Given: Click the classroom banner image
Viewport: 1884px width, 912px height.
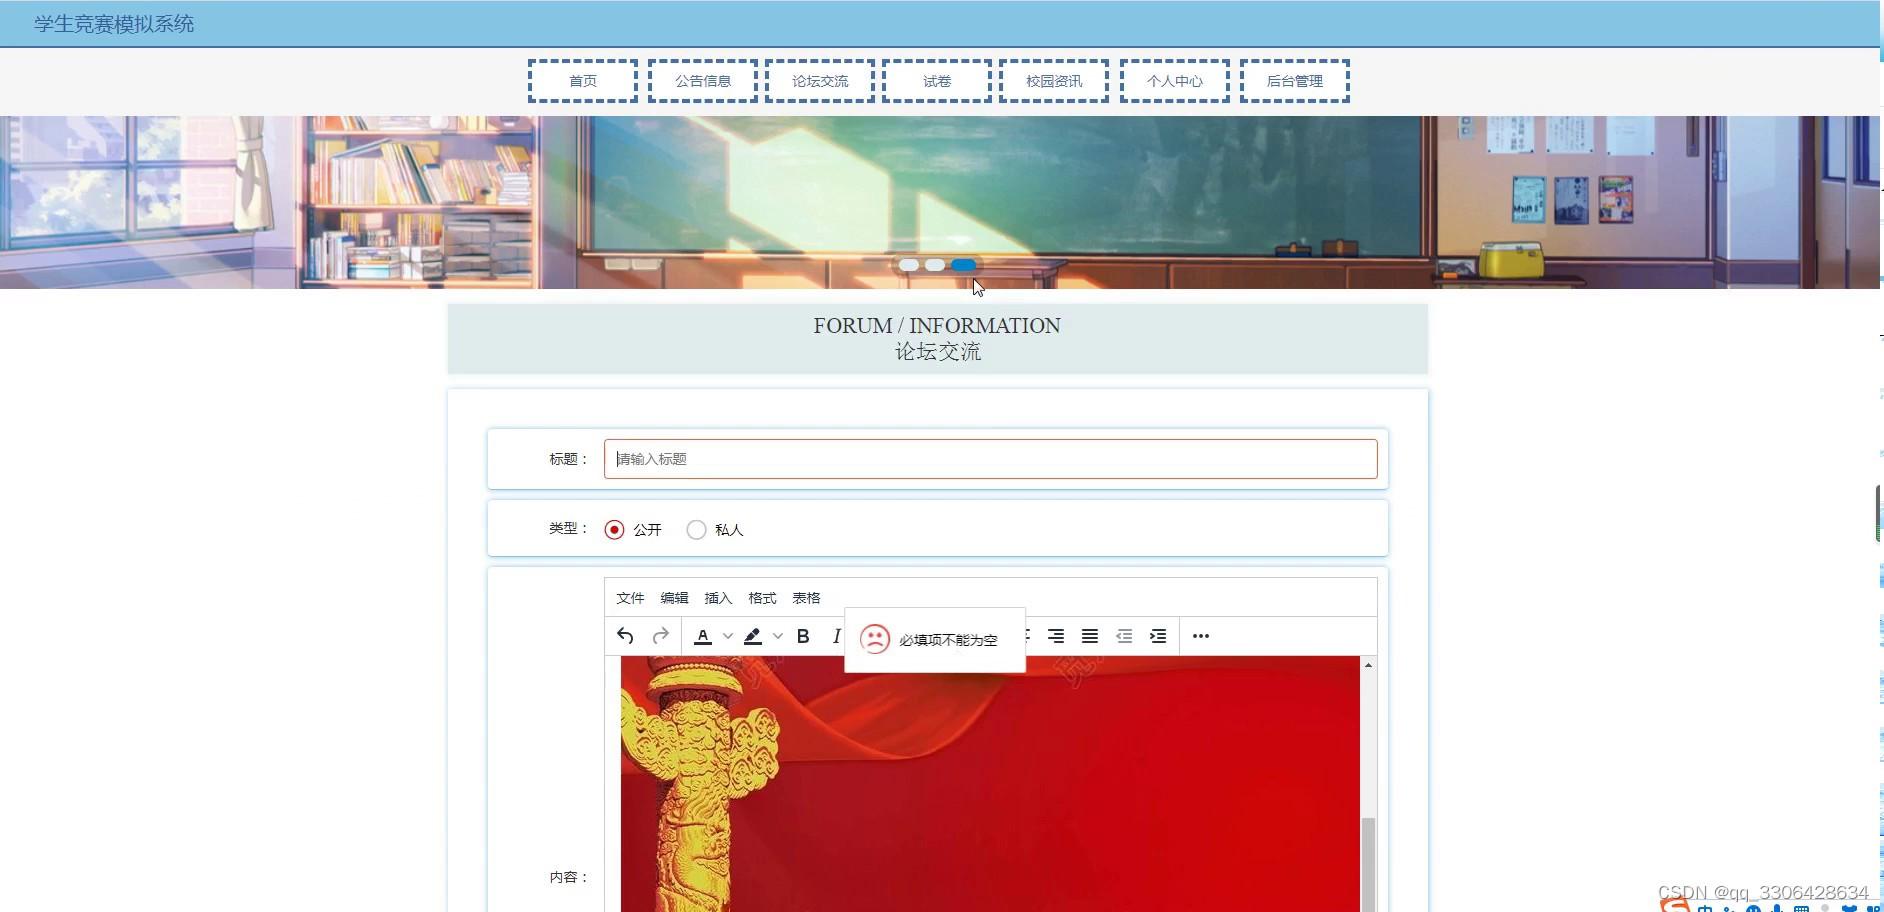Looking at the screenshot, I should [940, 202].
